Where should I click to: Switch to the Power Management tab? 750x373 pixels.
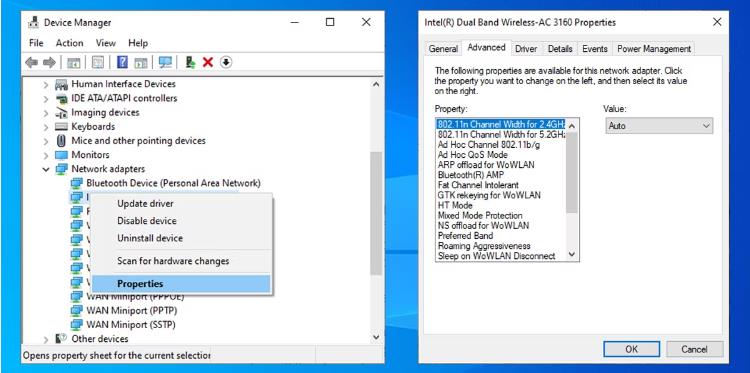(654, 49)
